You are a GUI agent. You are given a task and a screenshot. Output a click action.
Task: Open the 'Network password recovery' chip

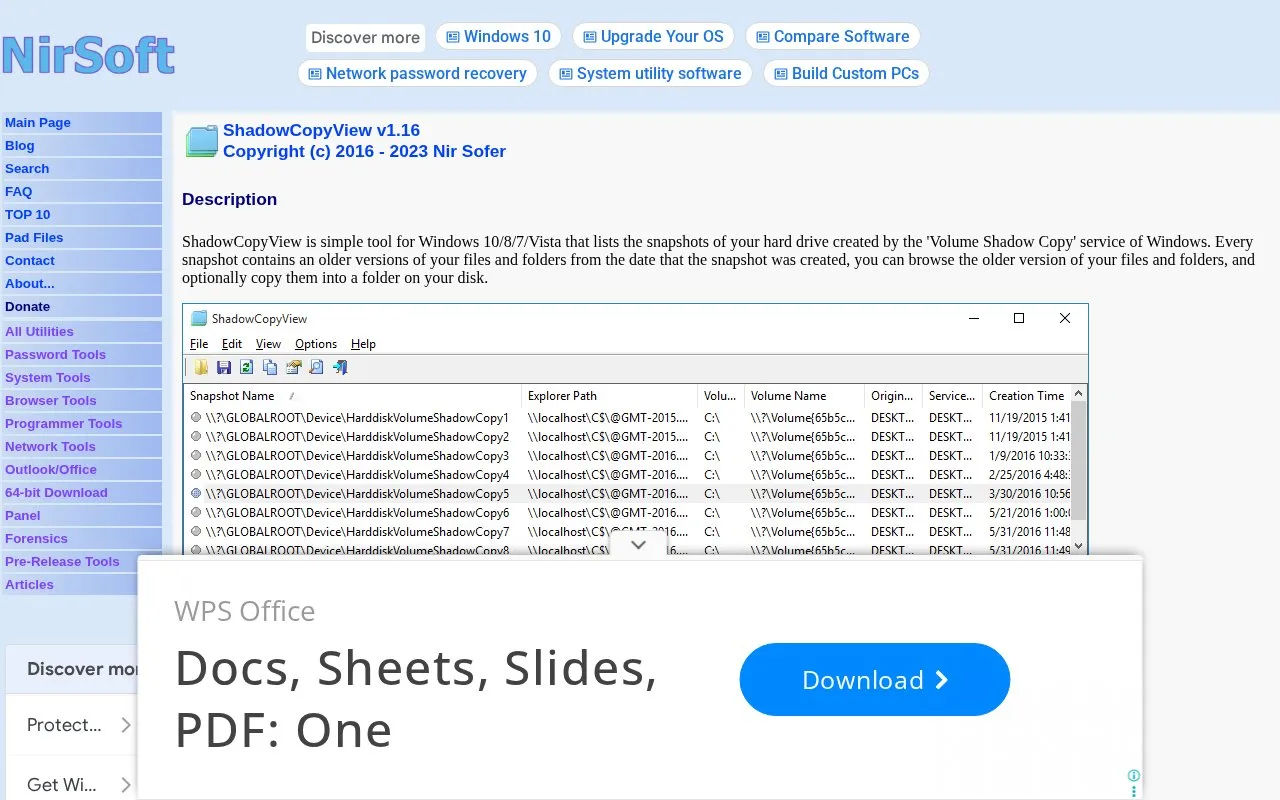(417, 74)
